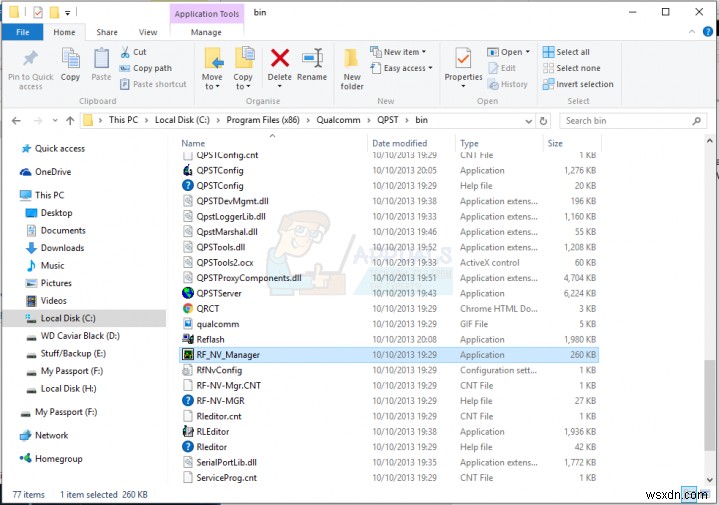Click Paste shortcut in ribbon

[153, 84]
